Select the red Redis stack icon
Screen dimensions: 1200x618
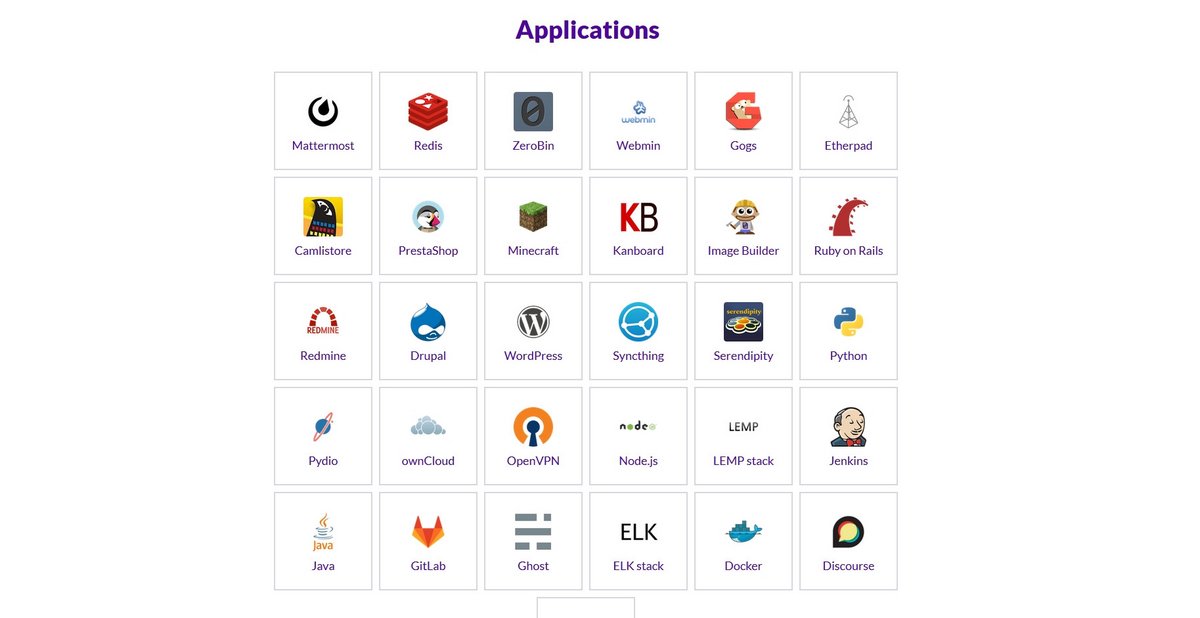tap(428, 112)
